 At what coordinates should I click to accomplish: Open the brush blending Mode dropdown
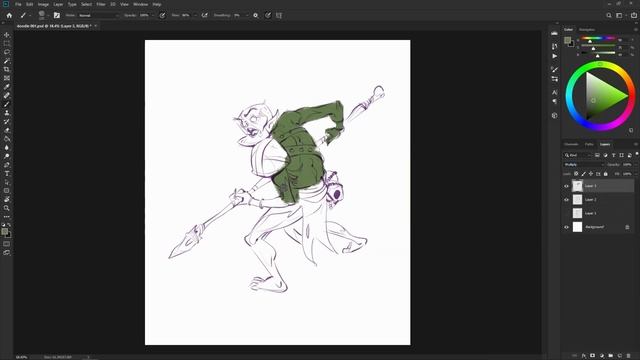point(98,16)
